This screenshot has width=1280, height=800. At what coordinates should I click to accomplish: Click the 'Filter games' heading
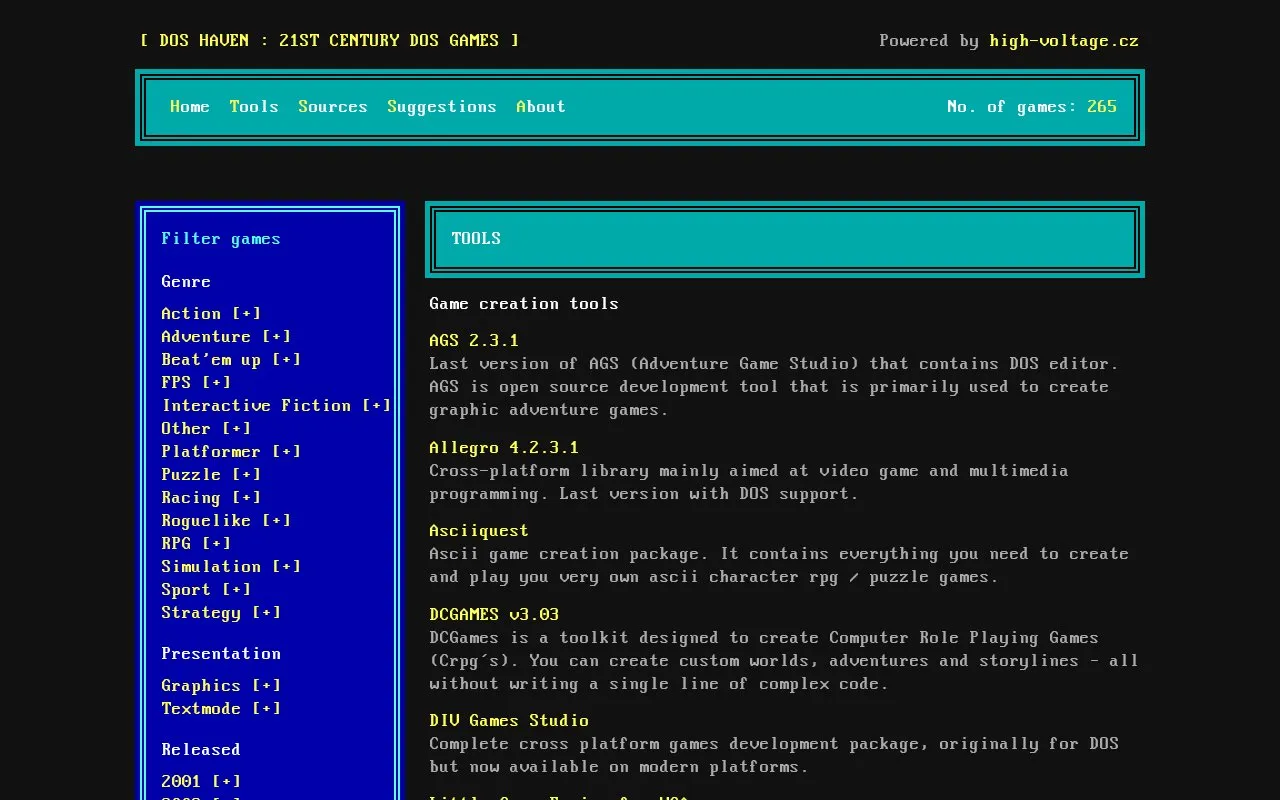point(221,238)
